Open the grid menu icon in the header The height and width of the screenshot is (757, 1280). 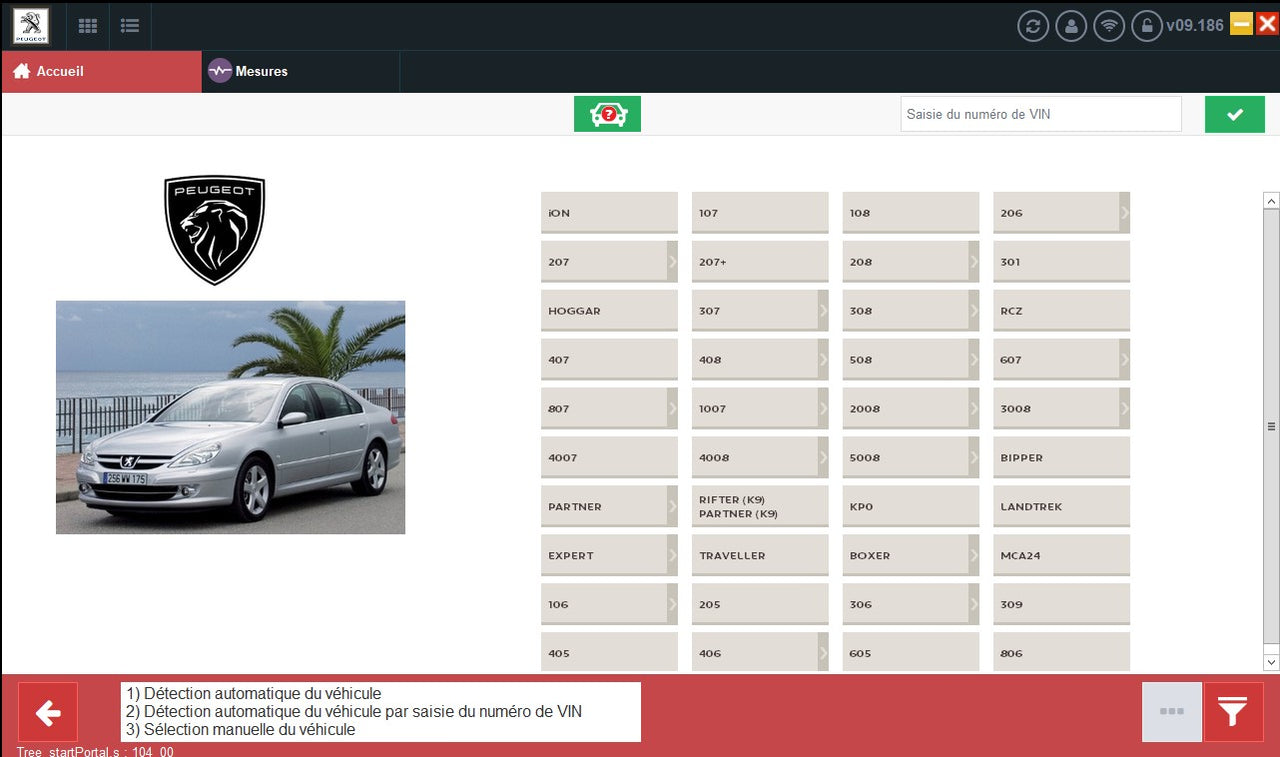click(x=87, y=26)
